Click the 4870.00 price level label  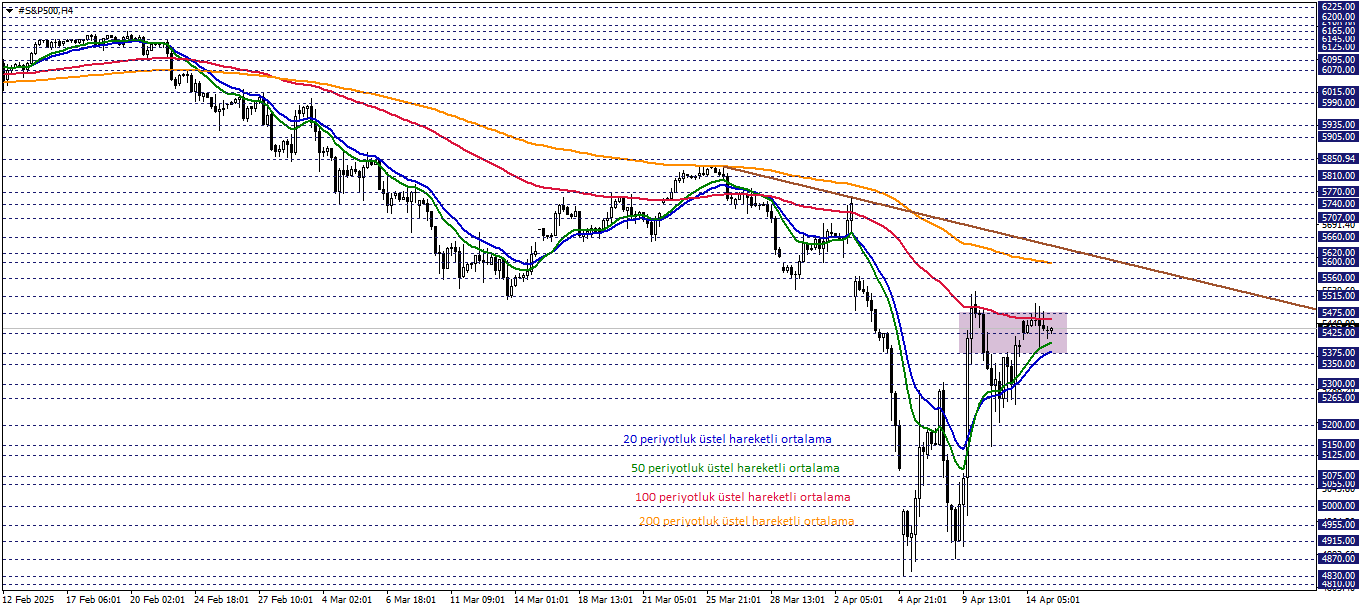tap(1338, 557)
